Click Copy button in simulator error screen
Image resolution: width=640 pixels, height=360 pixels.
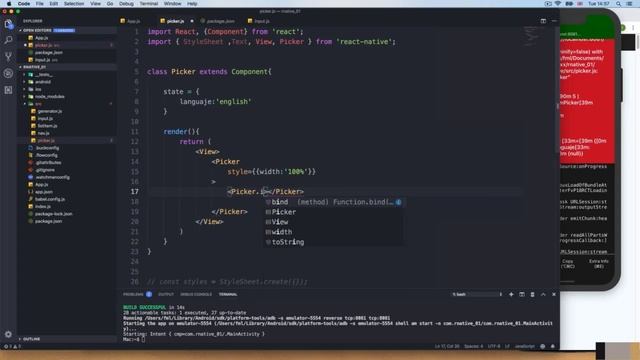pos(568,264)
